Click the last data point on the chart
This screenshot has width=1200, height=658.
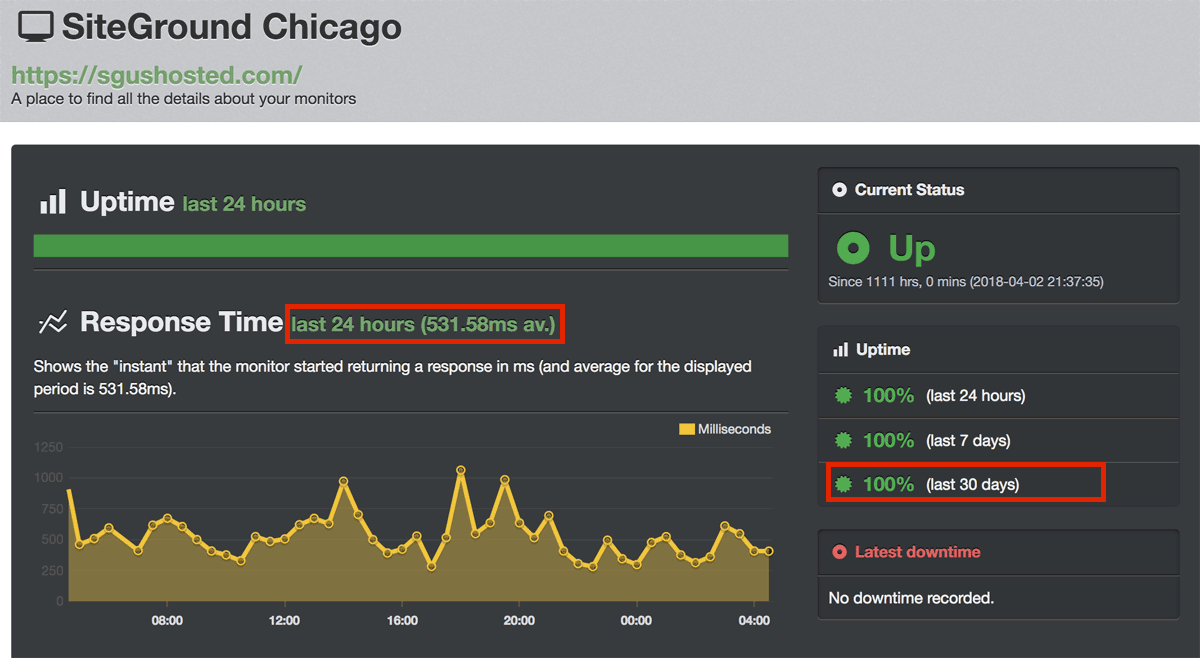769,551
